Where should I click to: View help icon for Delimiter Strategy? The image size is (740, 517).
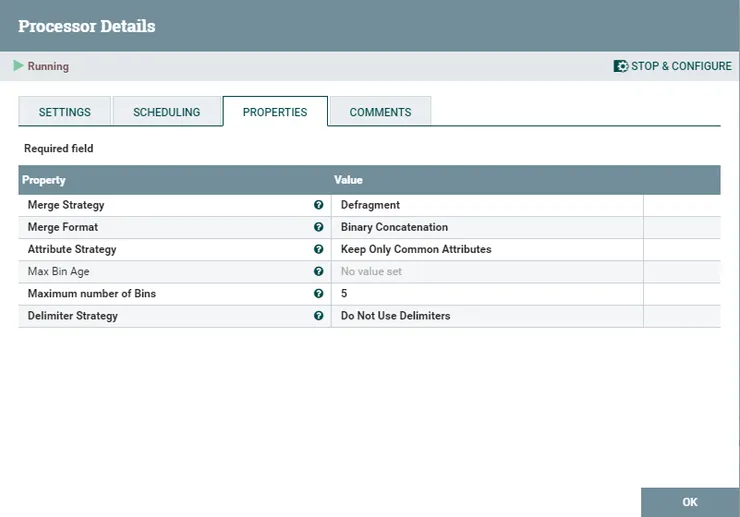[319, 316]
